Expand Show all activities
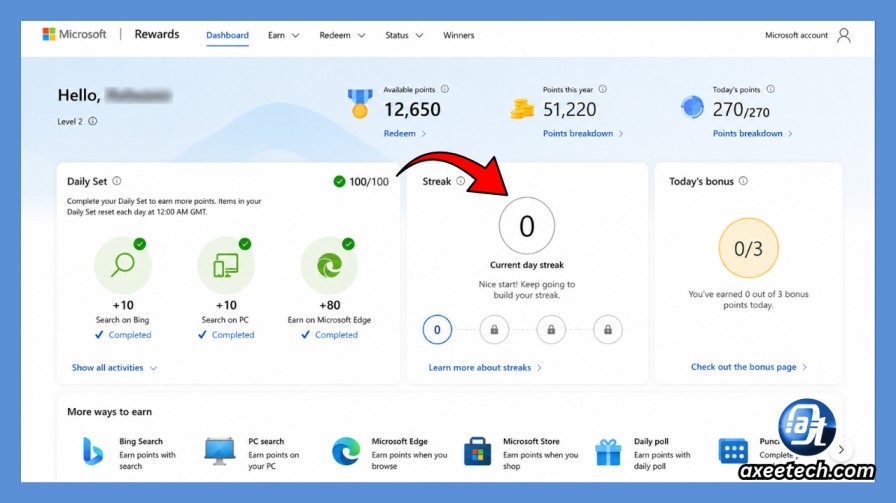896x503 pixels. click(x=114, y=368)
